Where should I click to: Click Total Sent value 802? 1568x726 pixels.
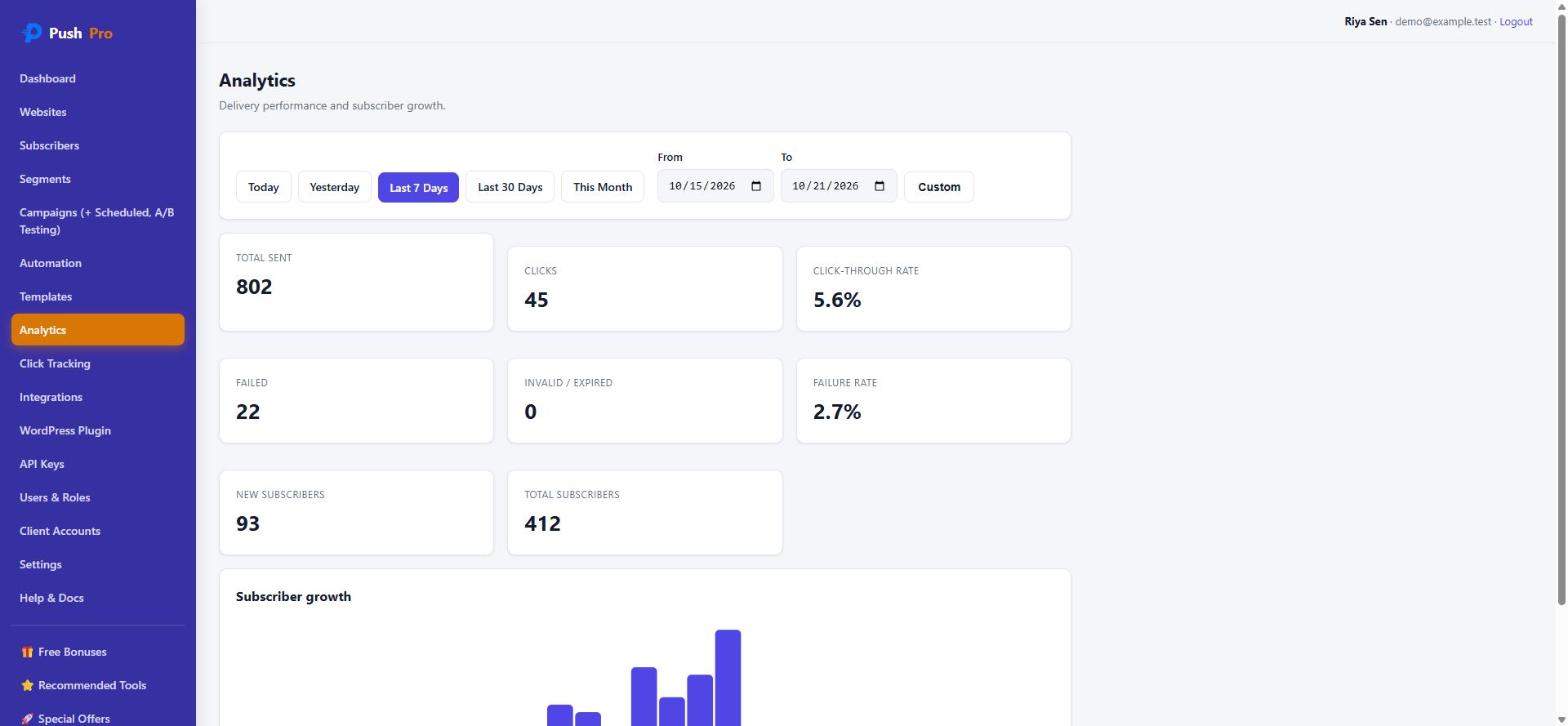coord(254,287)
